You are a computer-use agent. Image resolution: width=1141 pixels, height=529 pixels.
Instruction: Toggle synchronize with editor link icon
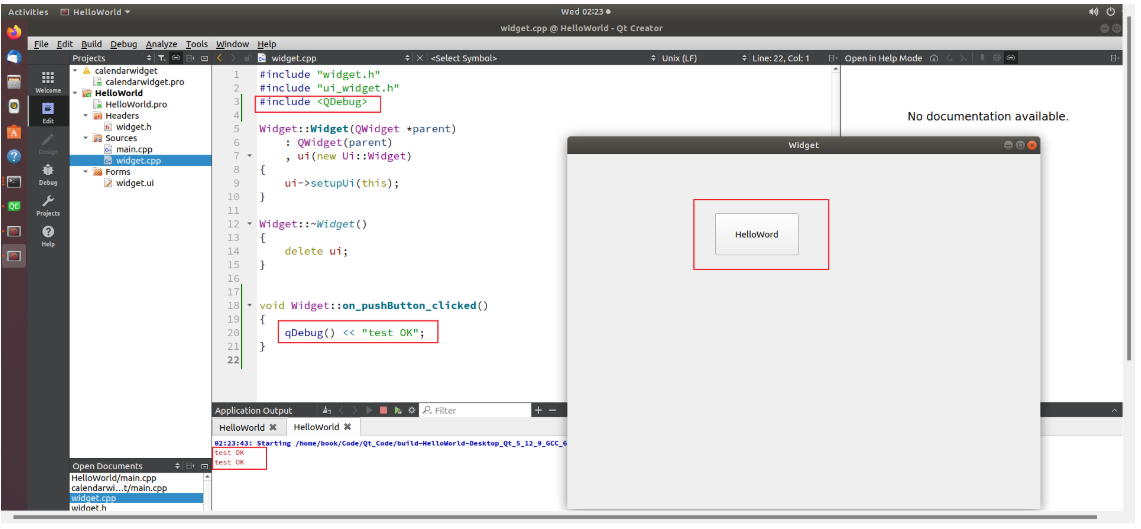[x=176, y=58]
